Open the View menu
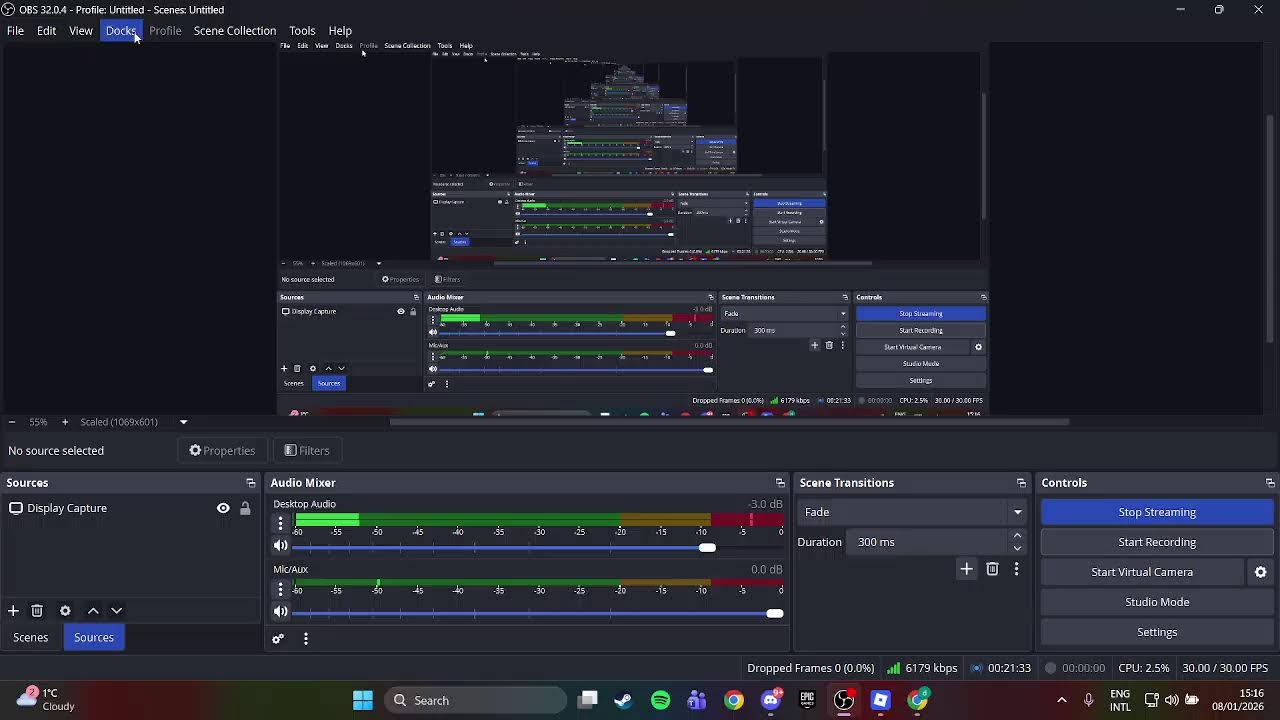The height and width of the screenshot is (720, 1280). click(x=81, y=31)
